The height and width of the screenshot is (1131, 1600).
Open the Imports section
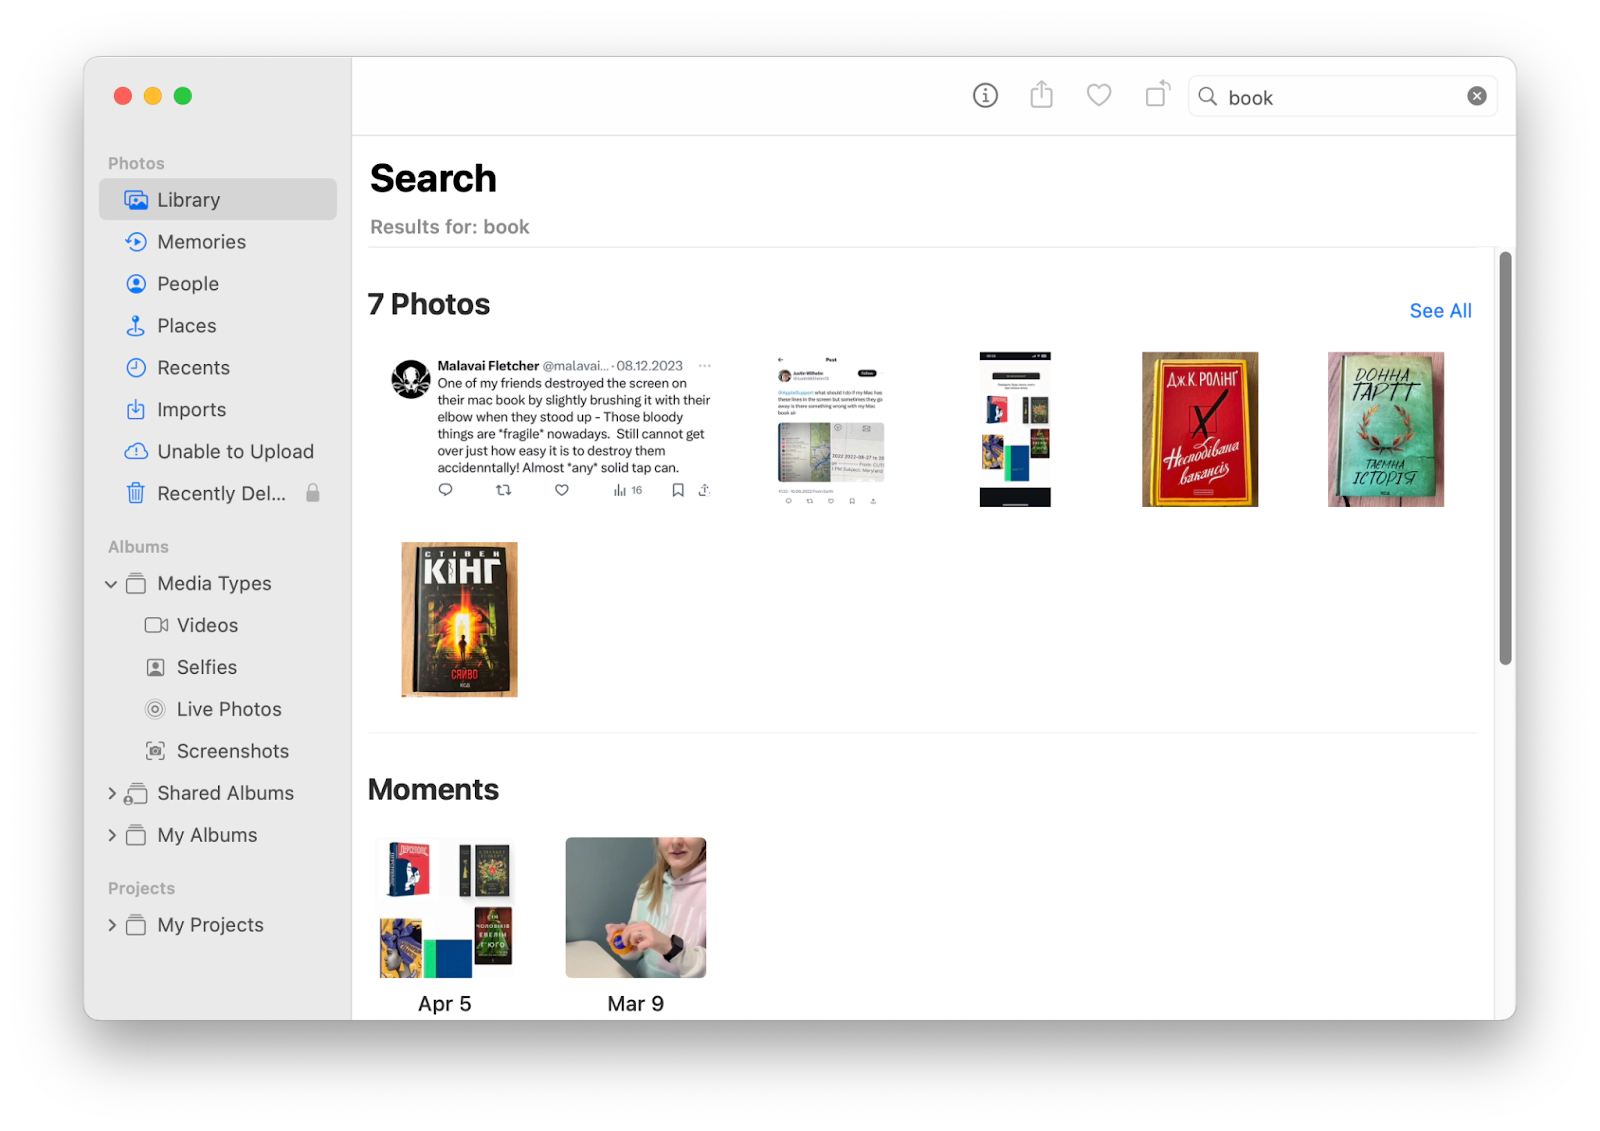pyautogui.click(x=190, y=409)
